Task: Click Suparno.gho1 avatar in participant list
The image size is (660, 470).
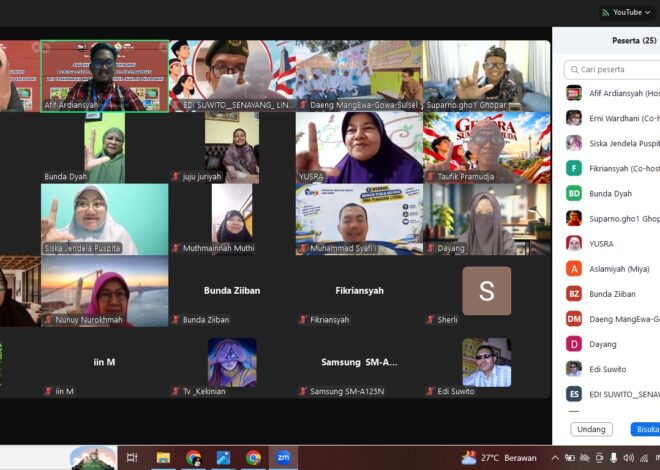Action: pos(574,218)
